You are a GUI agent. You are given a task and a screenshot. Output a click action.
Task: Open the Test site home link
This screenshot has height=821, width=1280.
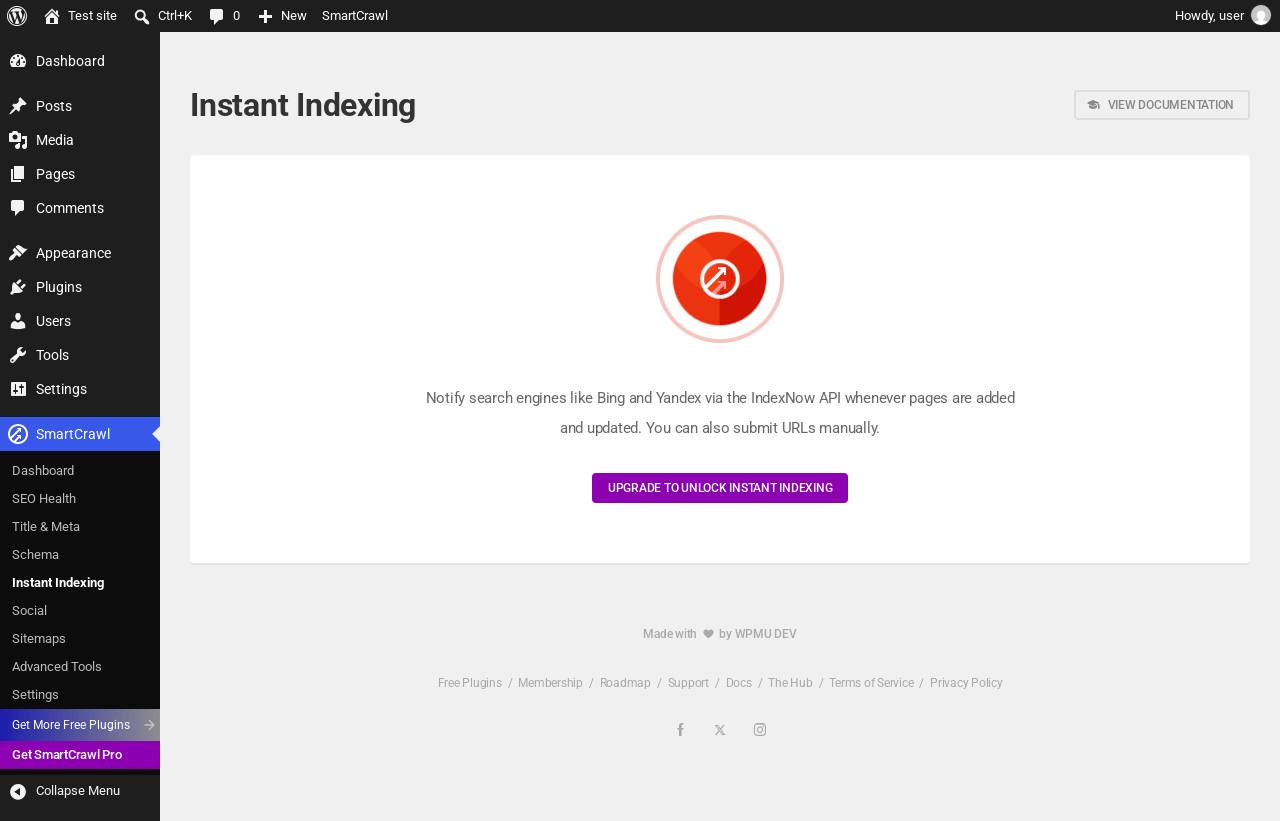click(x=80, y=16)
